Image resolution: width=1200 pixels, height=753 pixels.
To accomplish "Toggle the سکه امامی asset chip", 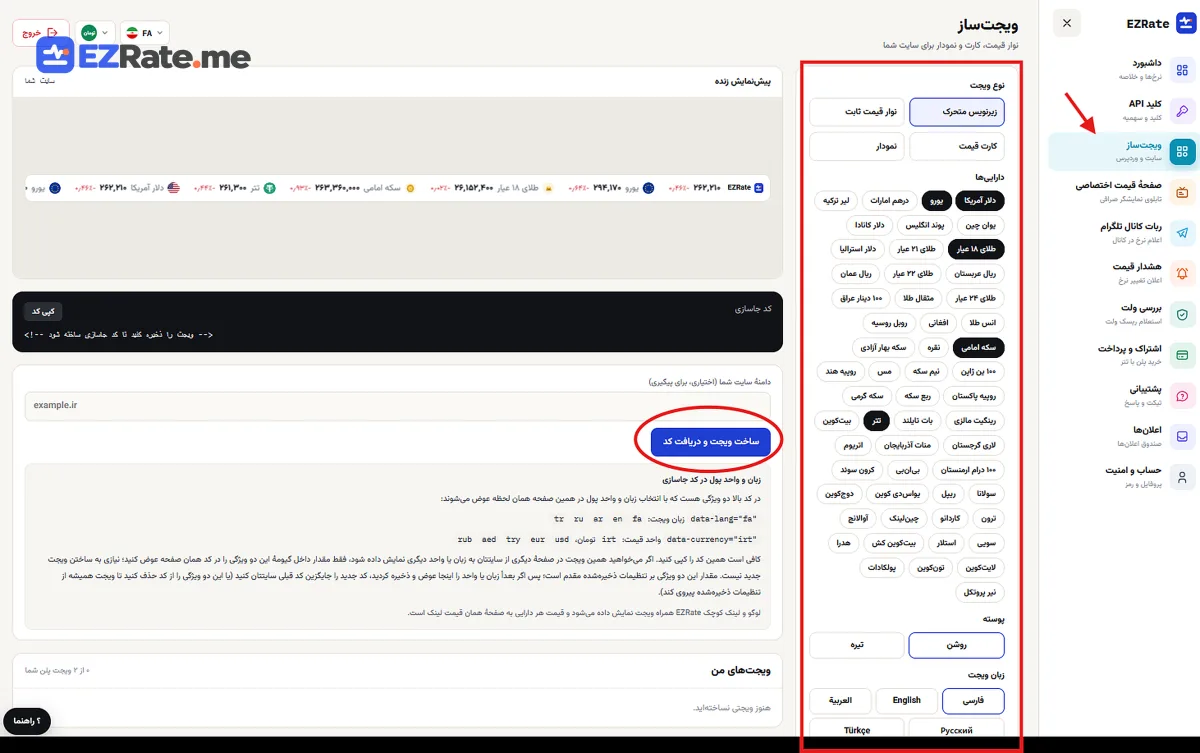I will pyautogui.click(x=978, y=347).
